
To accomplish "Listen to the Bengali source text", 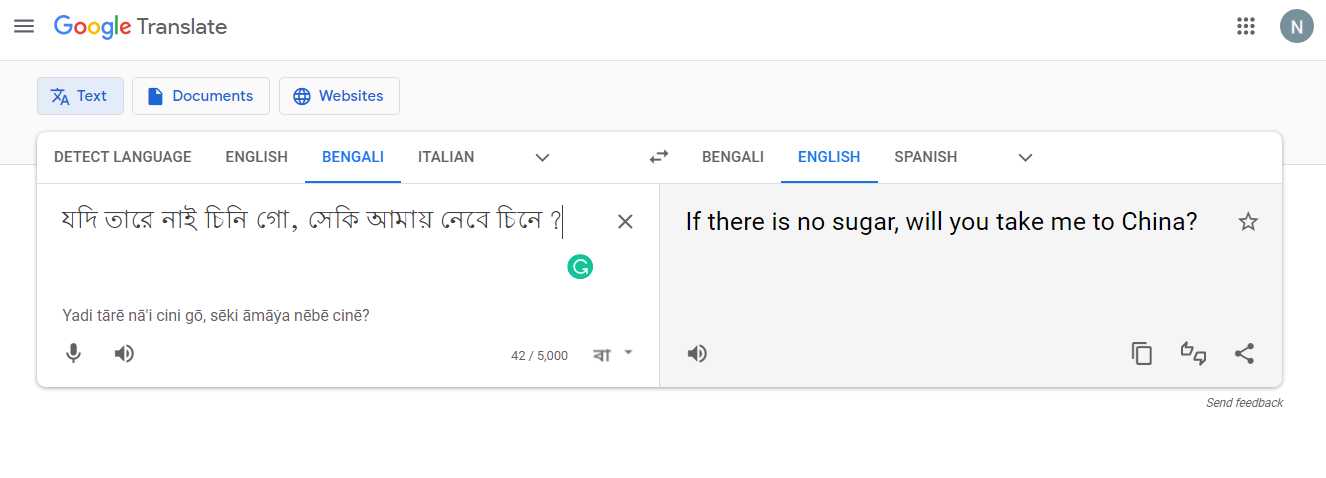I will coord(124,353).
